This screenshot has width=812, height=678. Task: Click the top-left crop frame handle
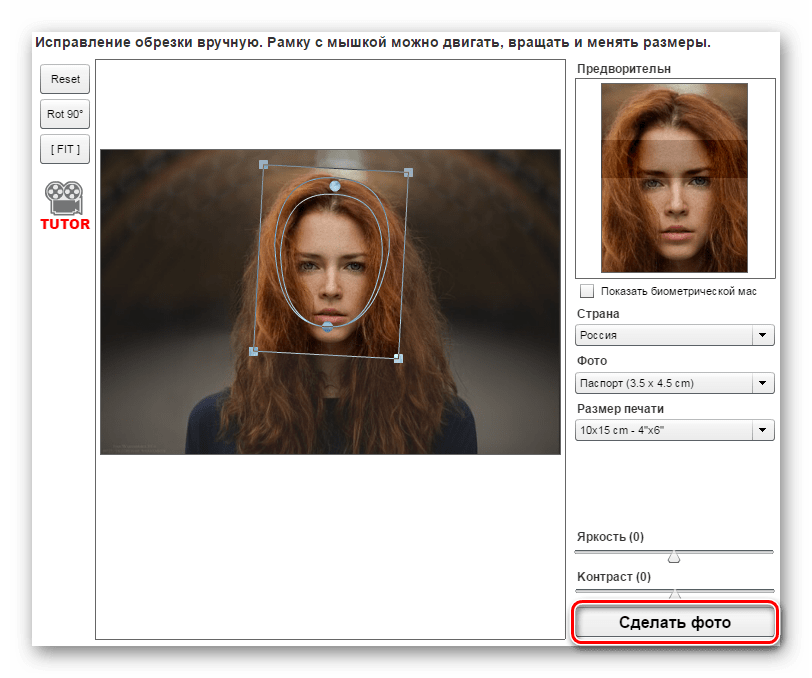pyautogui.click(x=263, y=164)
